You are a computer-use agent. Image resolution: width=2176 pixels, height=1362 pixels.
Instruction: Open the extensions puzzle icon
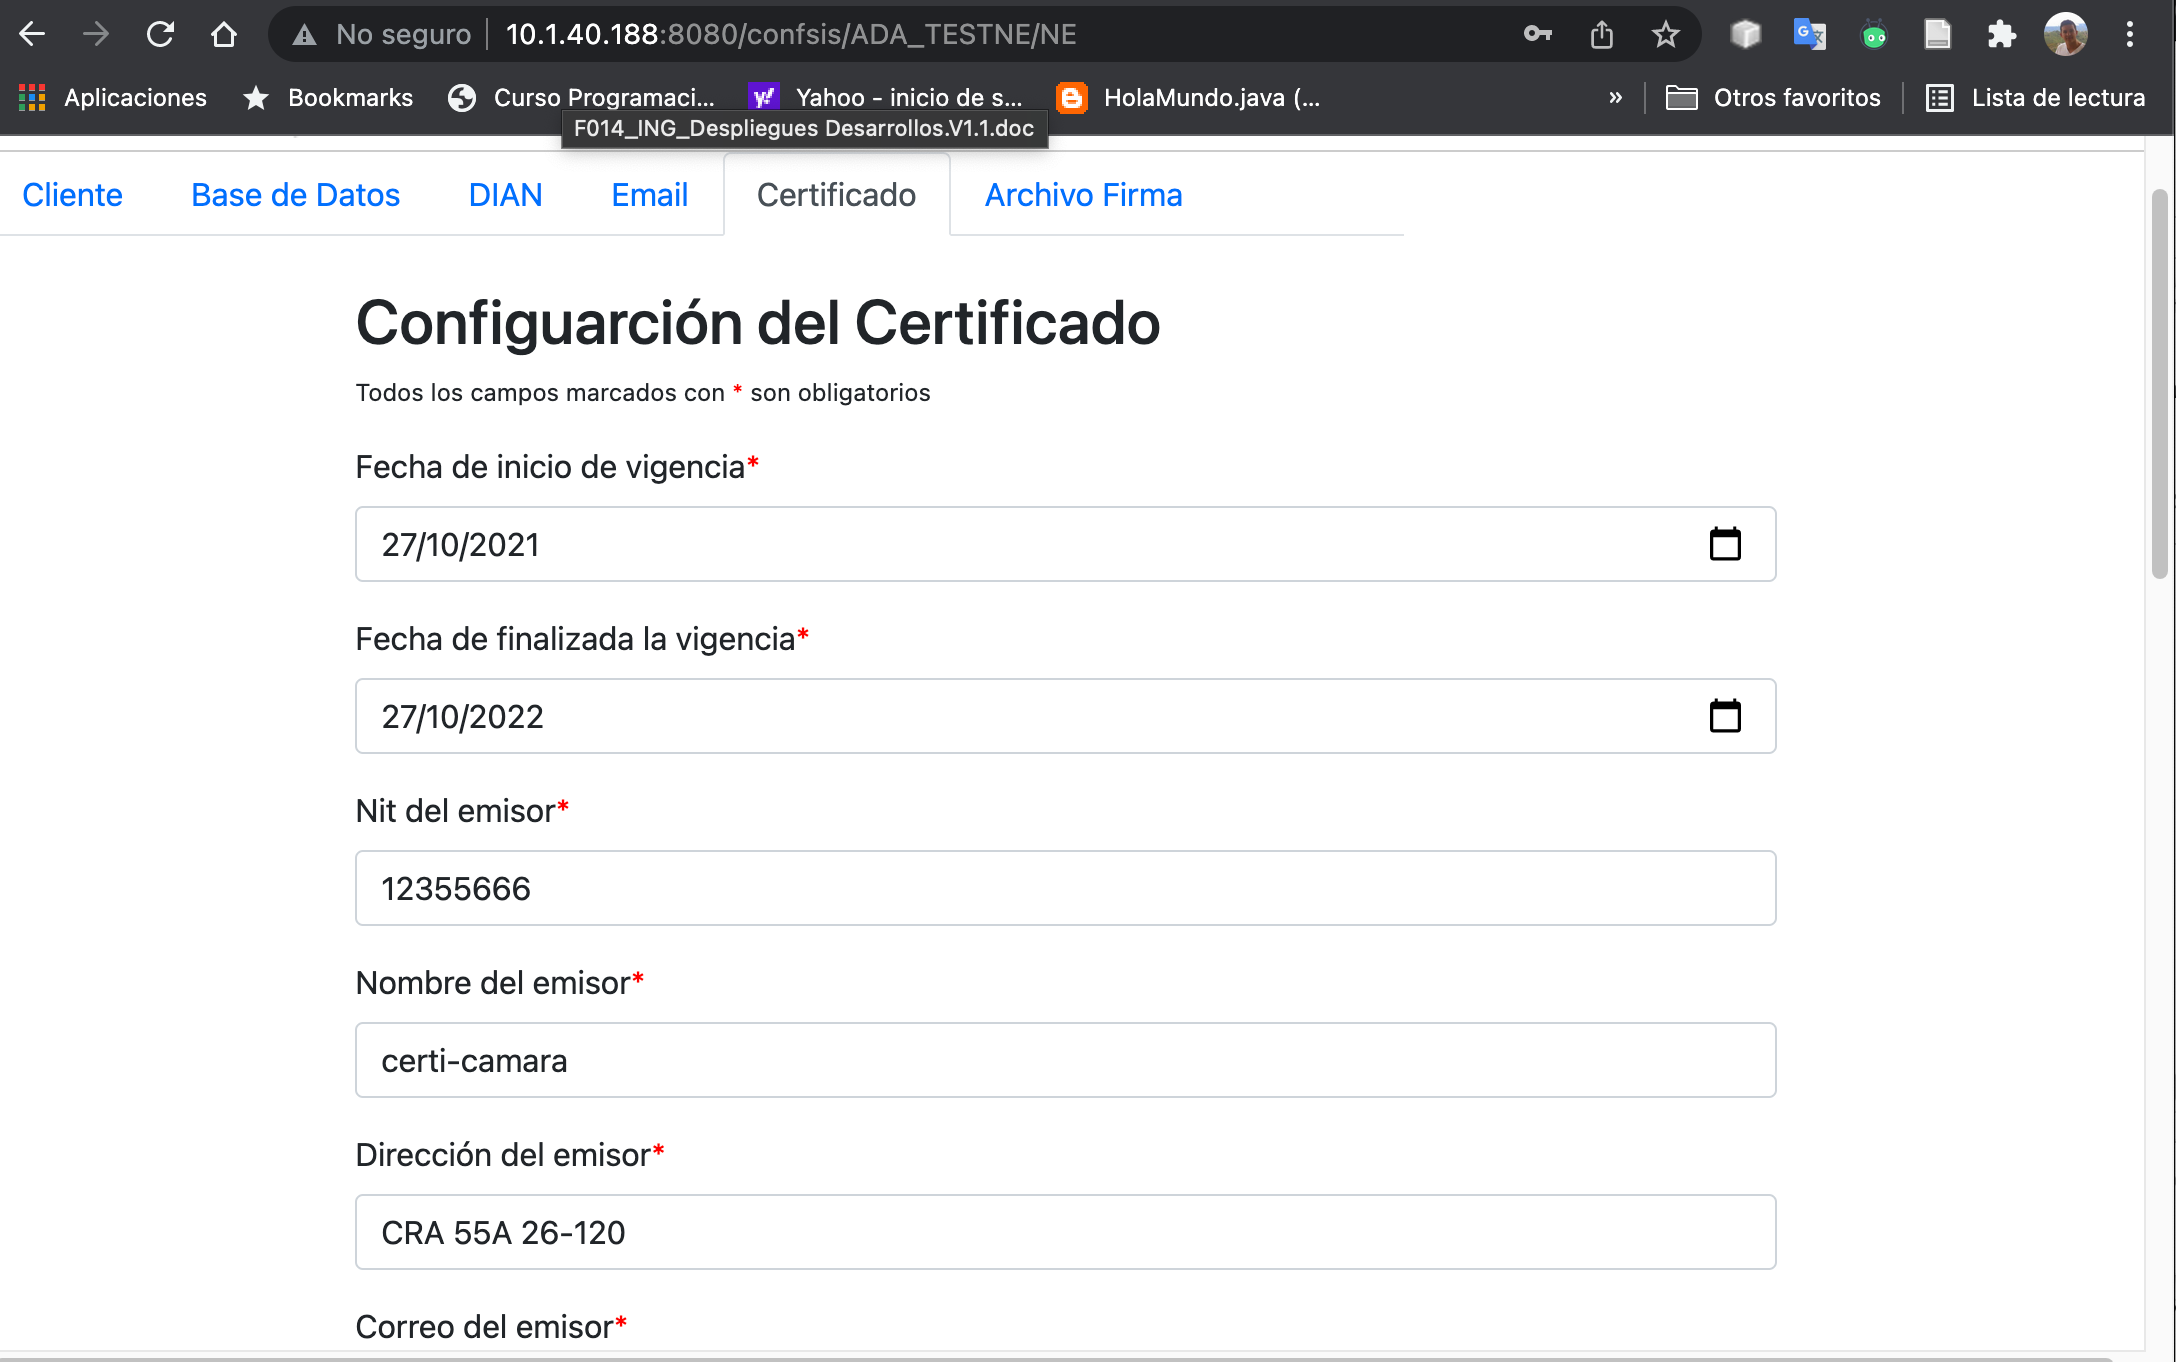(2001, 34)
